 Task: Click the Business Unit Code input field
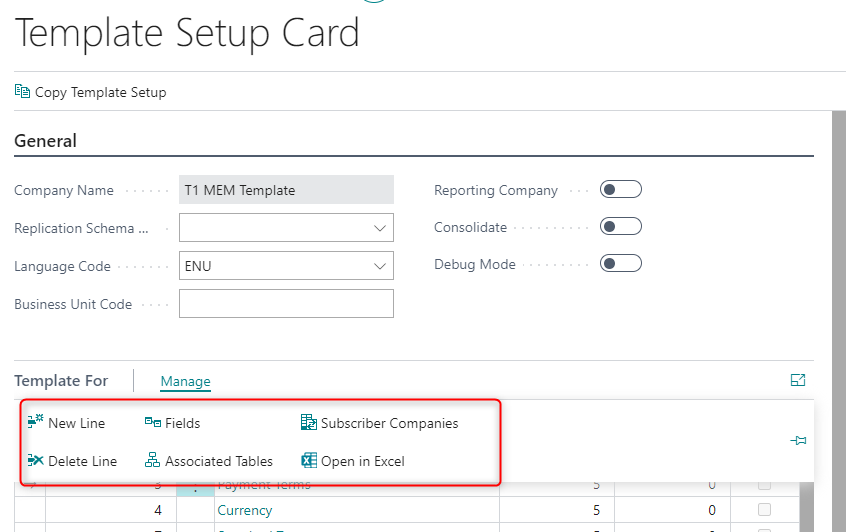(x=286, y=304)
